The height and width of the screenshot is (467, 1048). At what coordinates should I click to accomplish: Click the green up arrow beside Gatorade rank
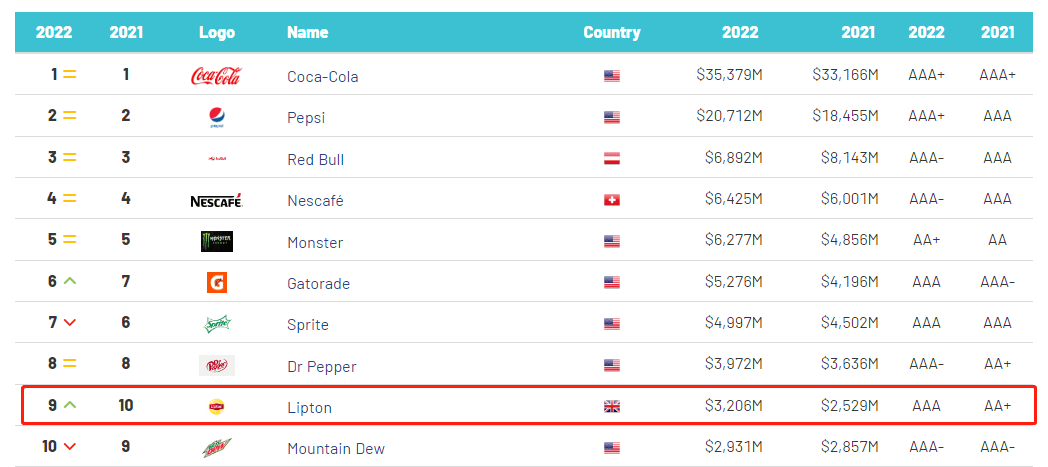[x=70, y=282]
